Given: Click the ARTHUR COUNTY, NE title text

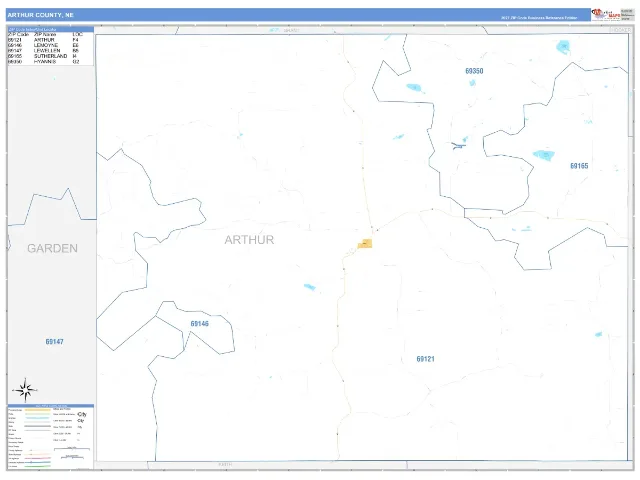Looking at the screenshot, I should coord(40,15).
